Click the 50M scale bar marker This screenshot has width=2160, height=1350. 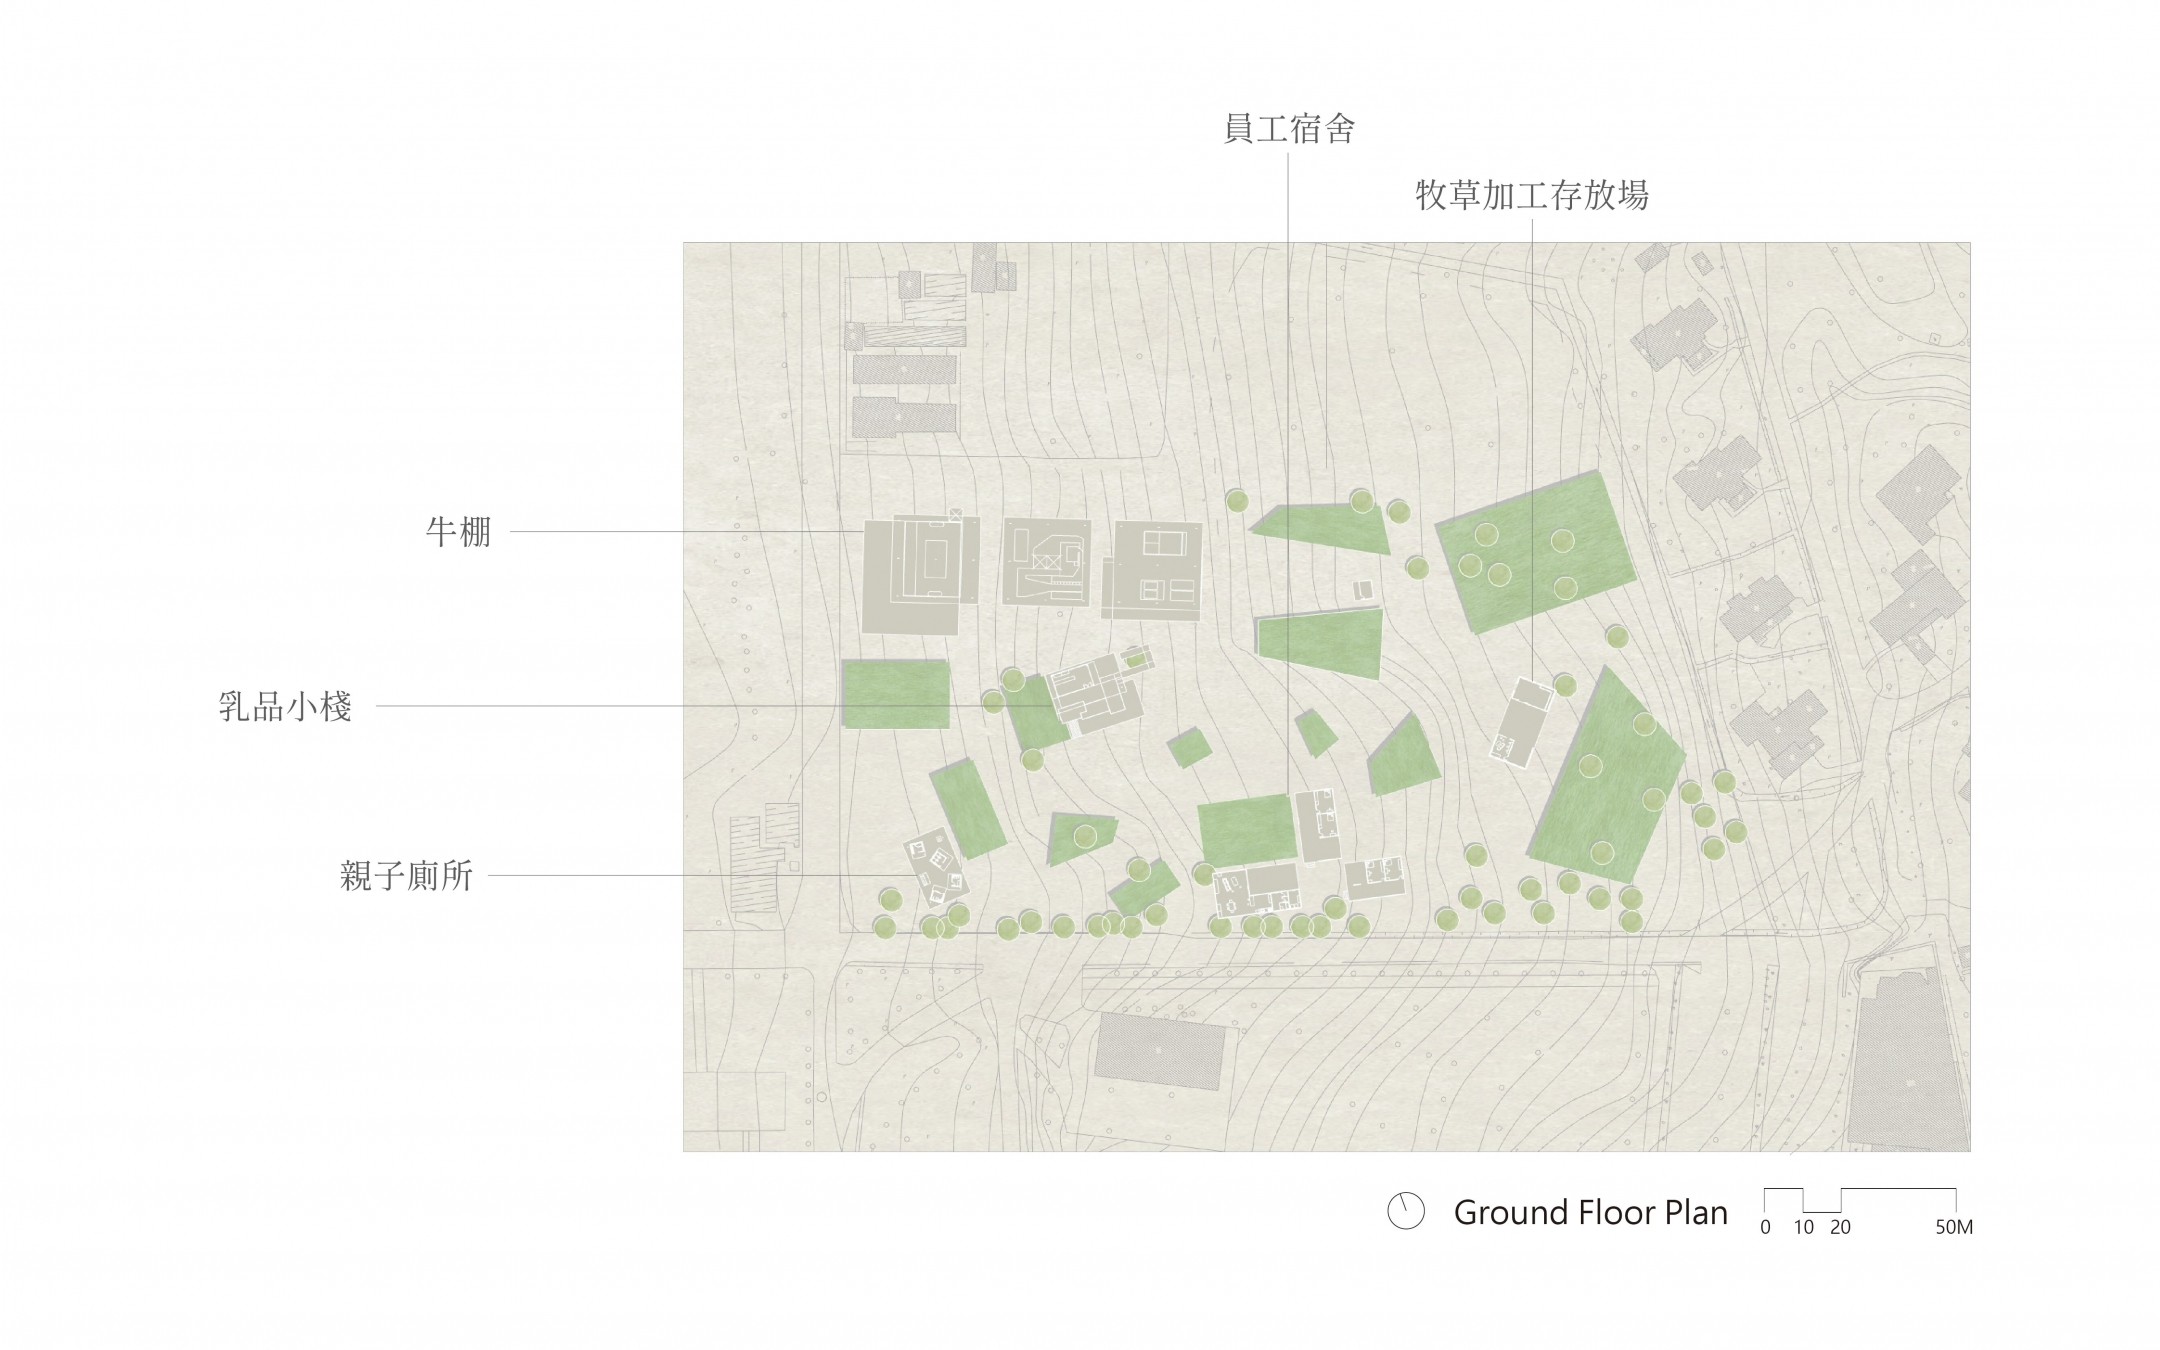coord(1954,1227)
